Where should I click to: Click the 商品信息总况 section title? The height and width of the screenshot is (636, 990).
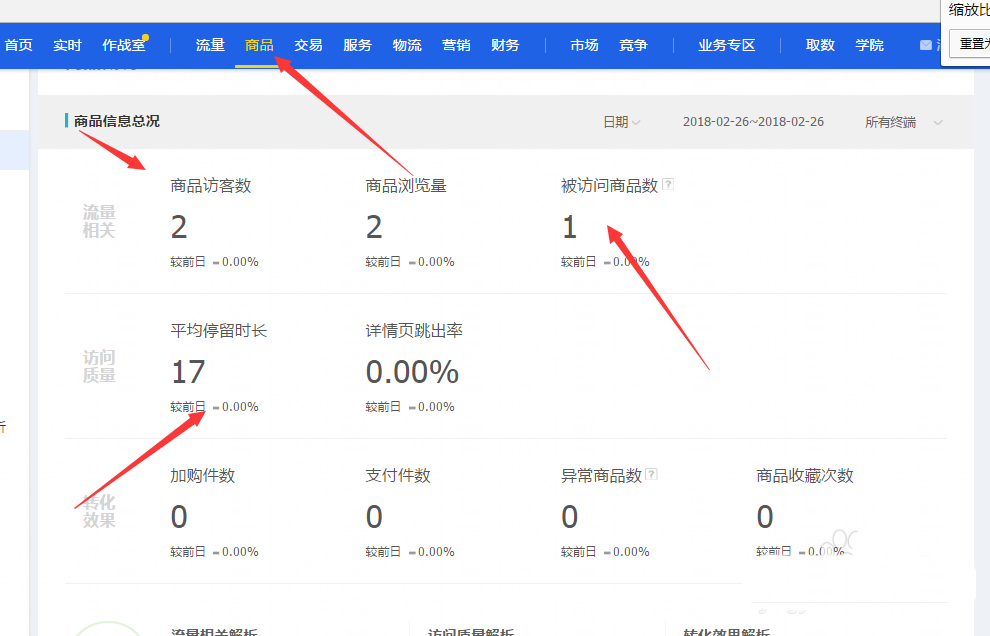117,121
